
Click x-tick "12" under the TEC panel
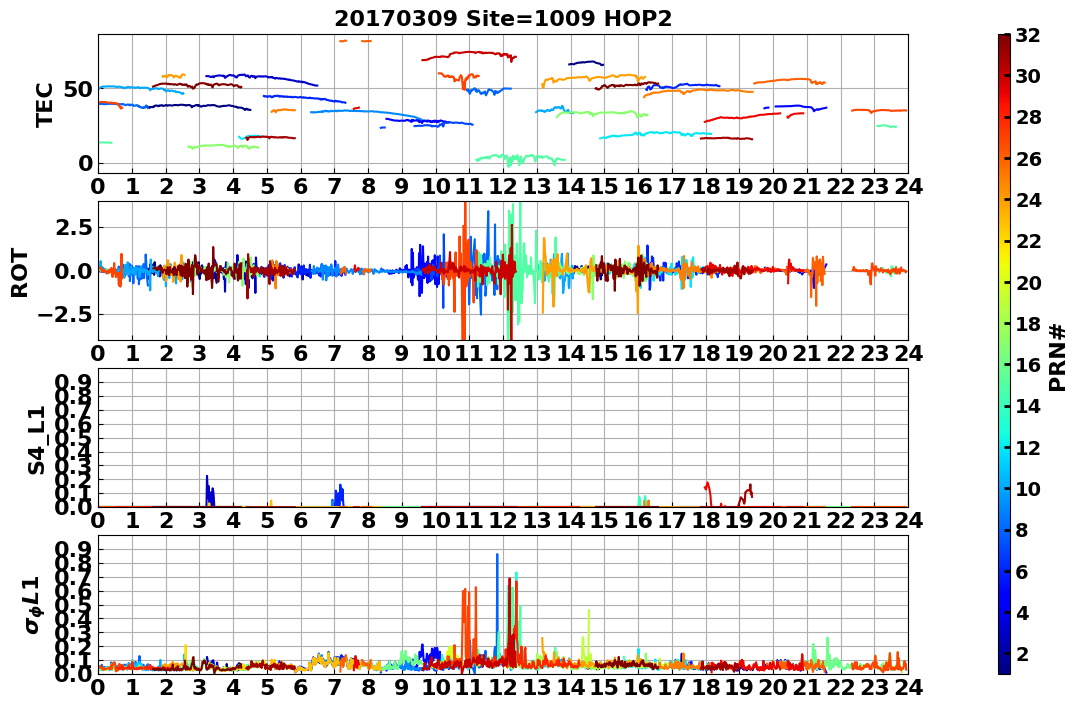coord(503,186)
